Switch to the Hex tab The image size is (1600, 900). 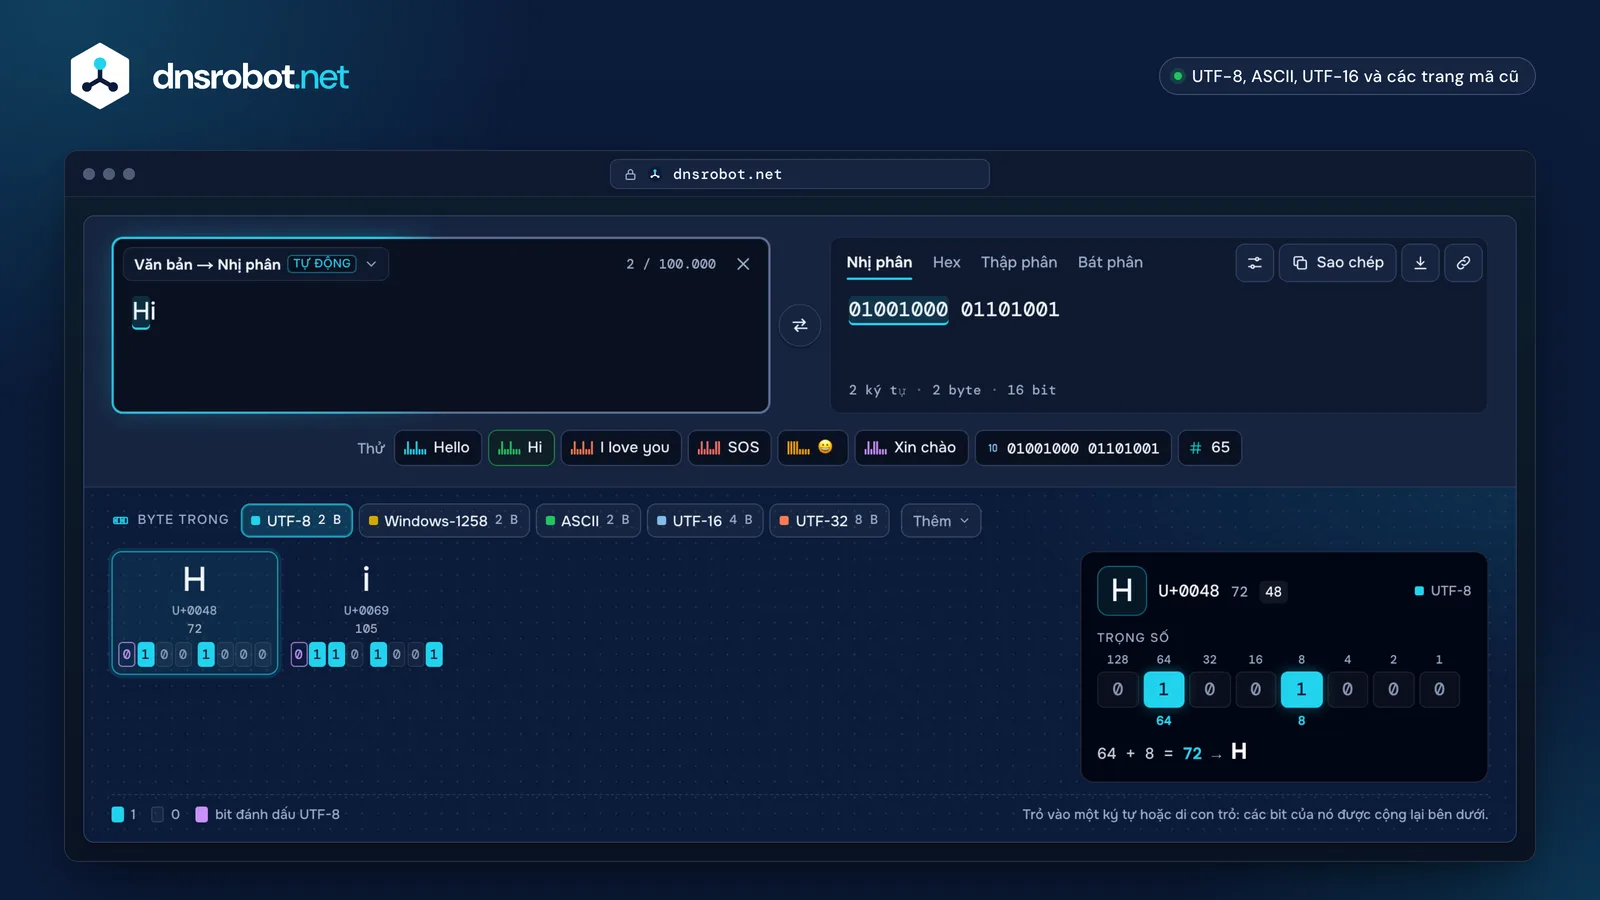click(946, 262)
